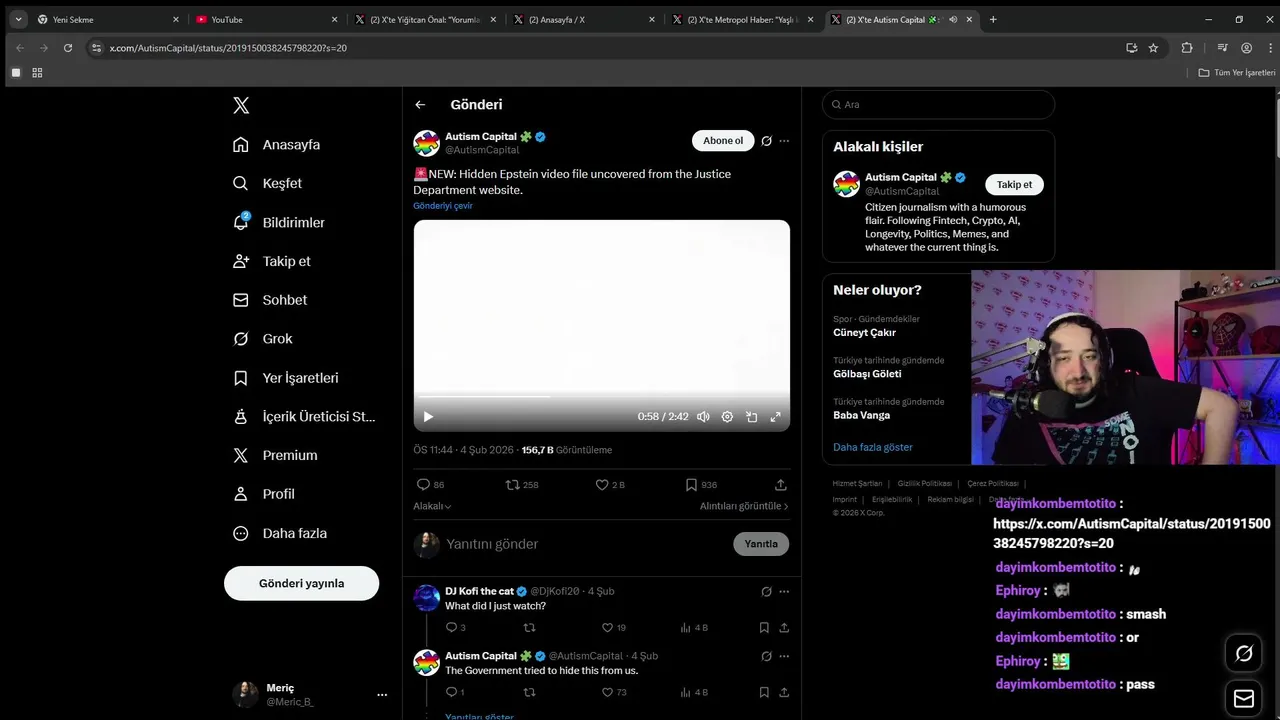Repost DJ Kofi the cat's reply
This screenshot has height=720, width=1280.
point(530,628)
